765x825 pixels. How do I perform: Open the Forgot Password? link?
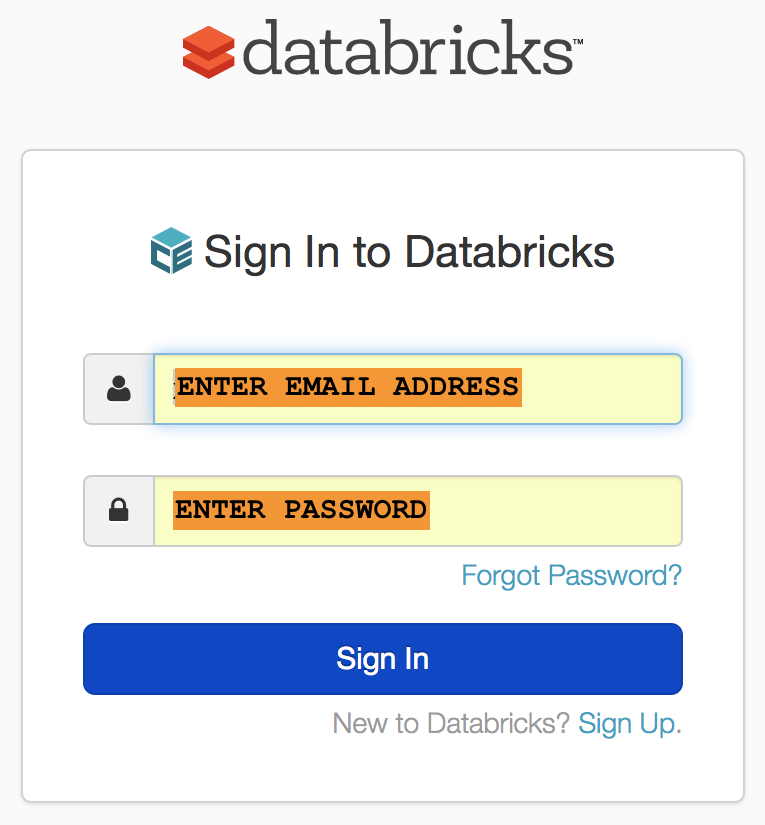pyautogui.click(x=571, y=575)
